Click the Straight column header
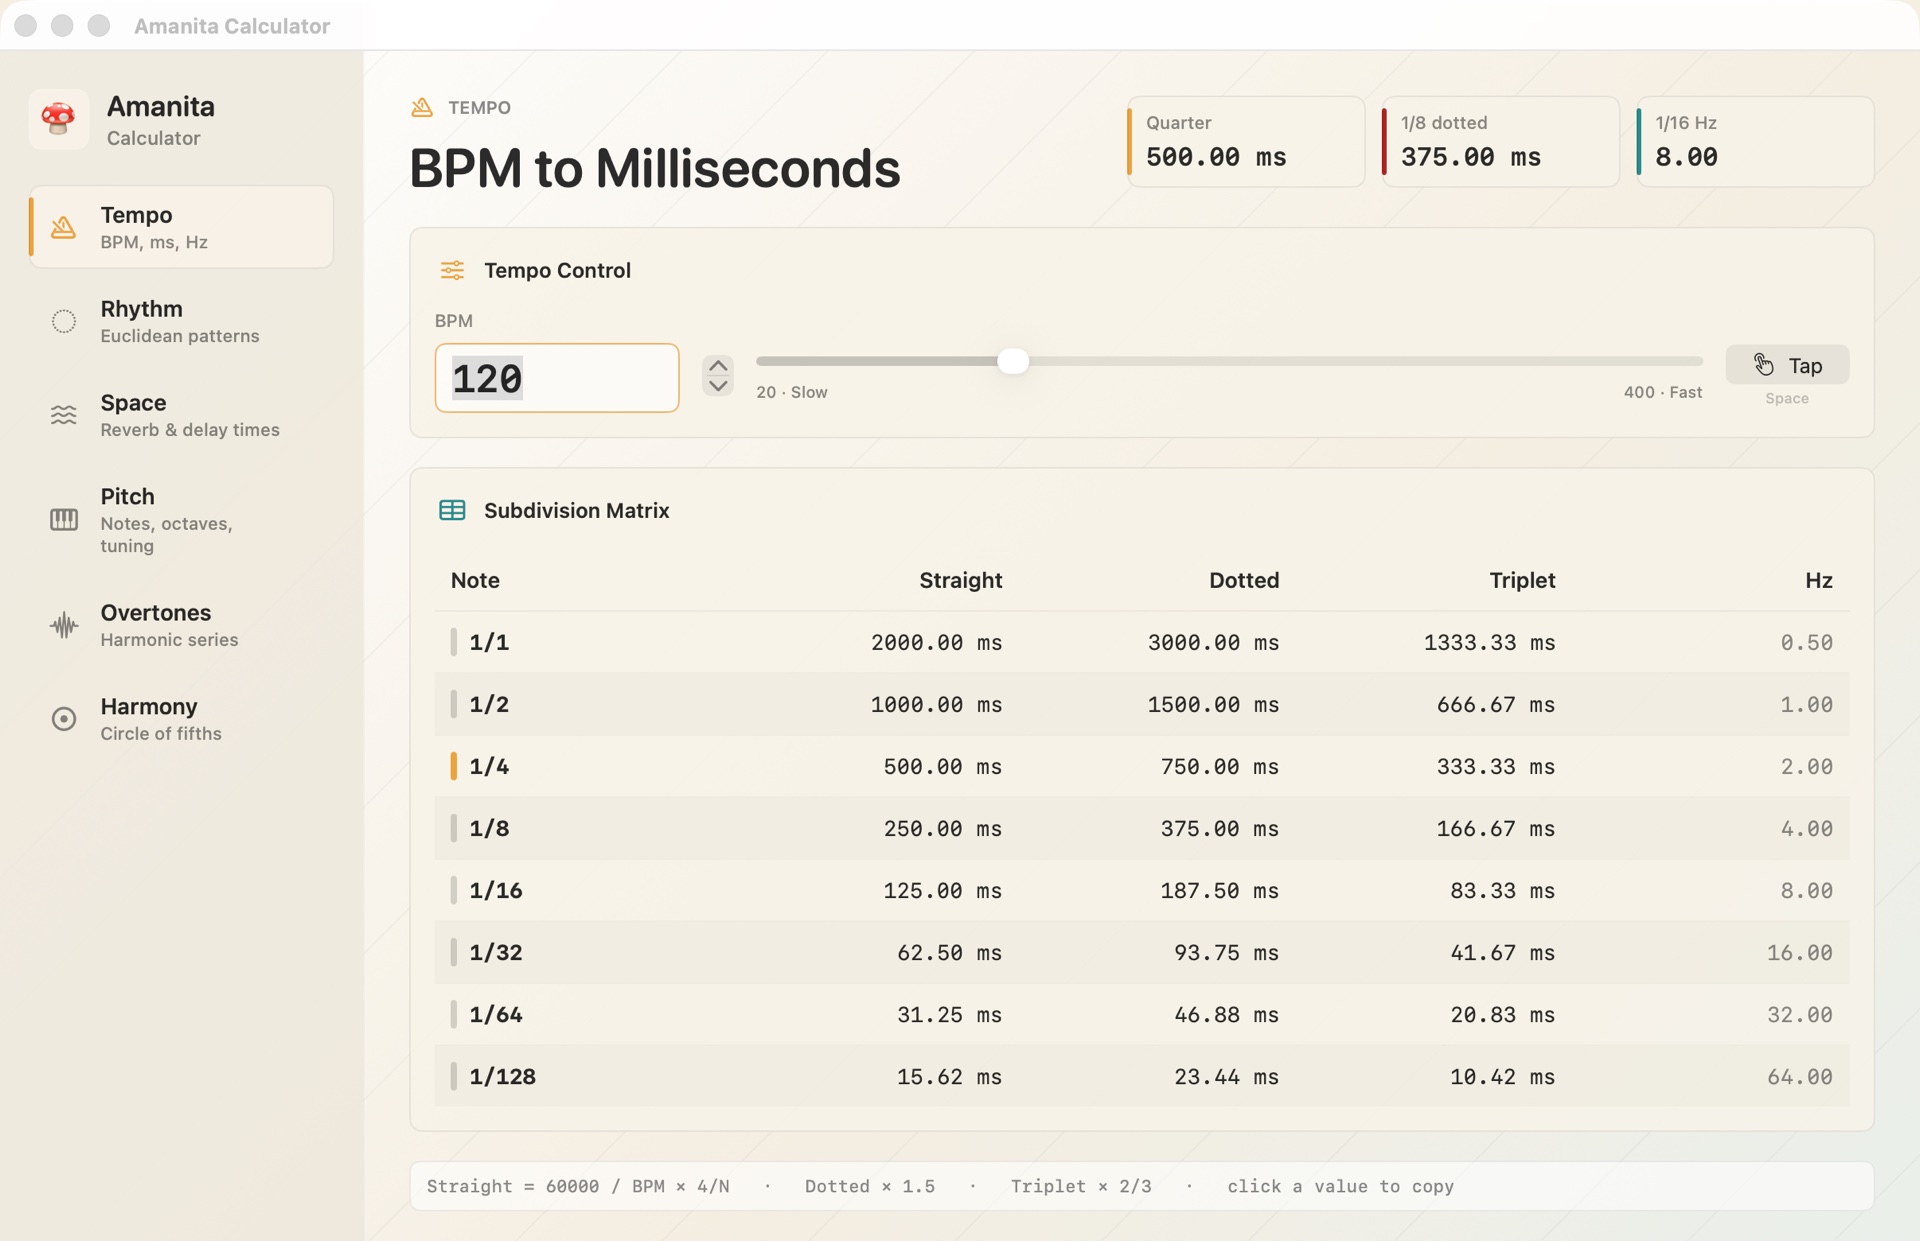 pos(961,580)
